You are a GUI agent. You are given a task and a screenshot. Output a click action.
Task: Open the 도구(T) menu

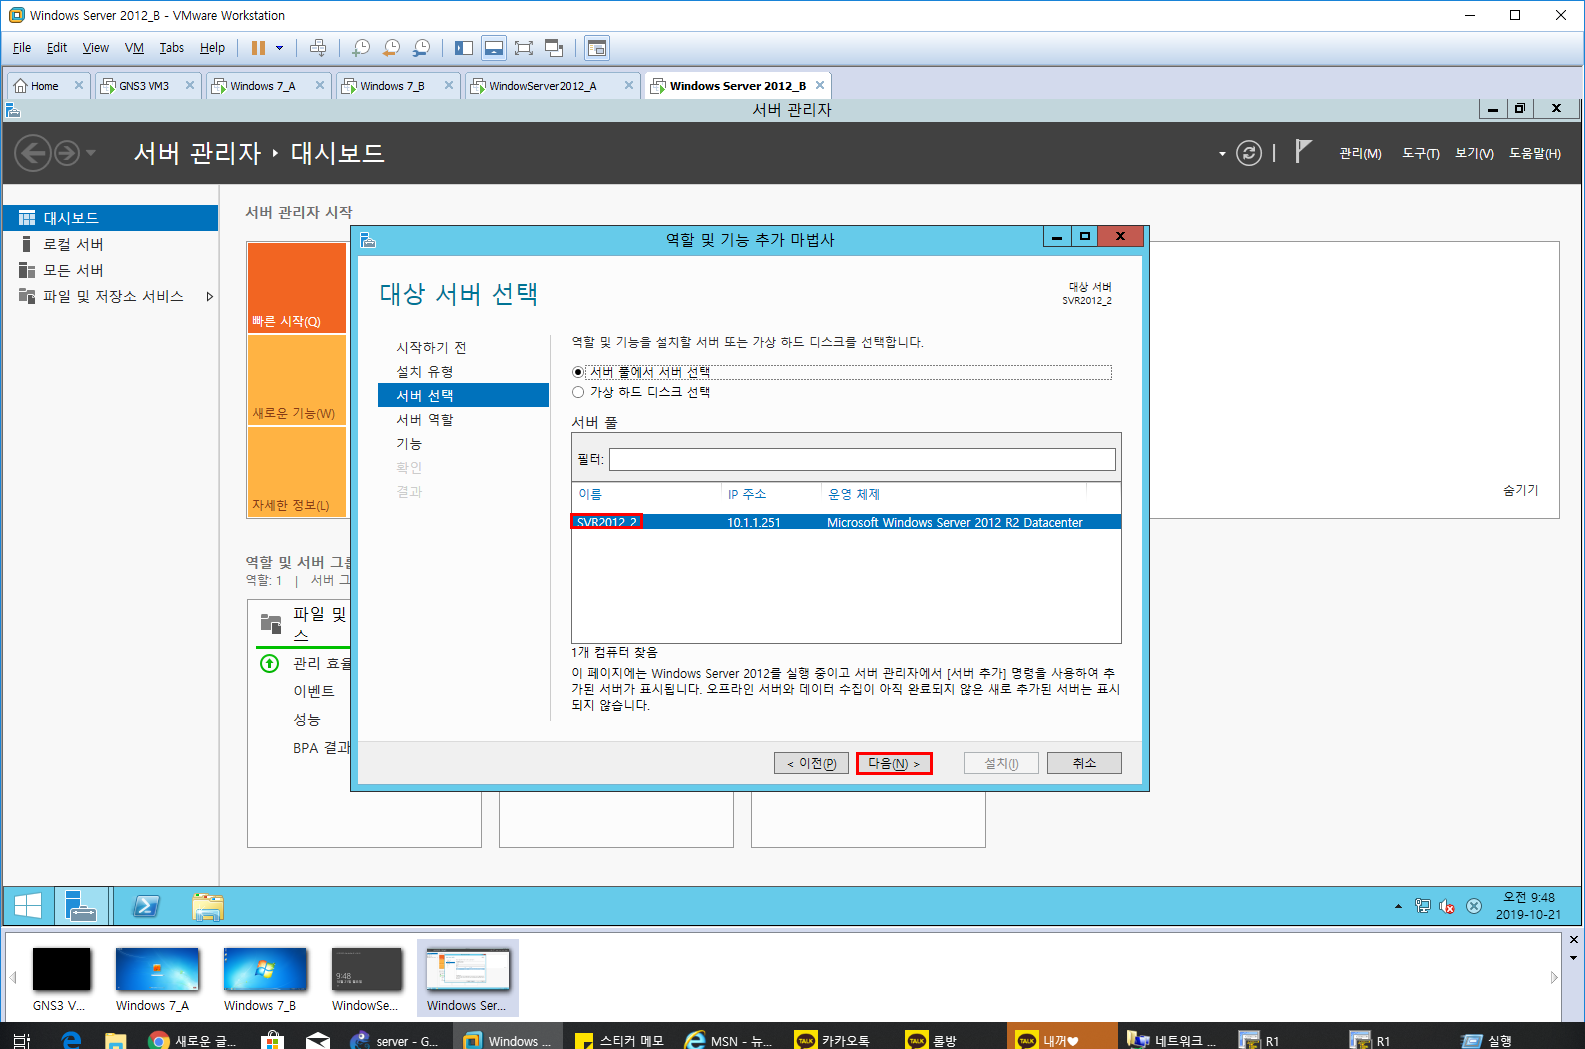tap(1420, 153)
